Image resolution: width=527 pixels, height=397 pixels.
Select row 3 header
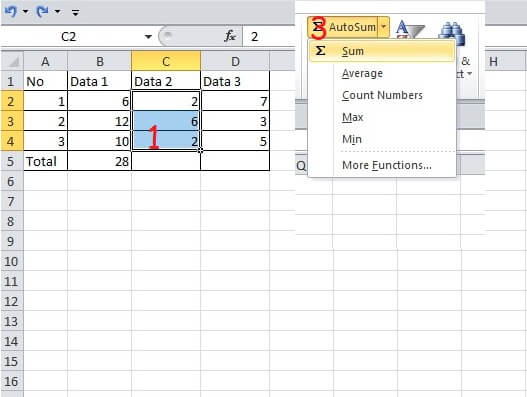12,121
